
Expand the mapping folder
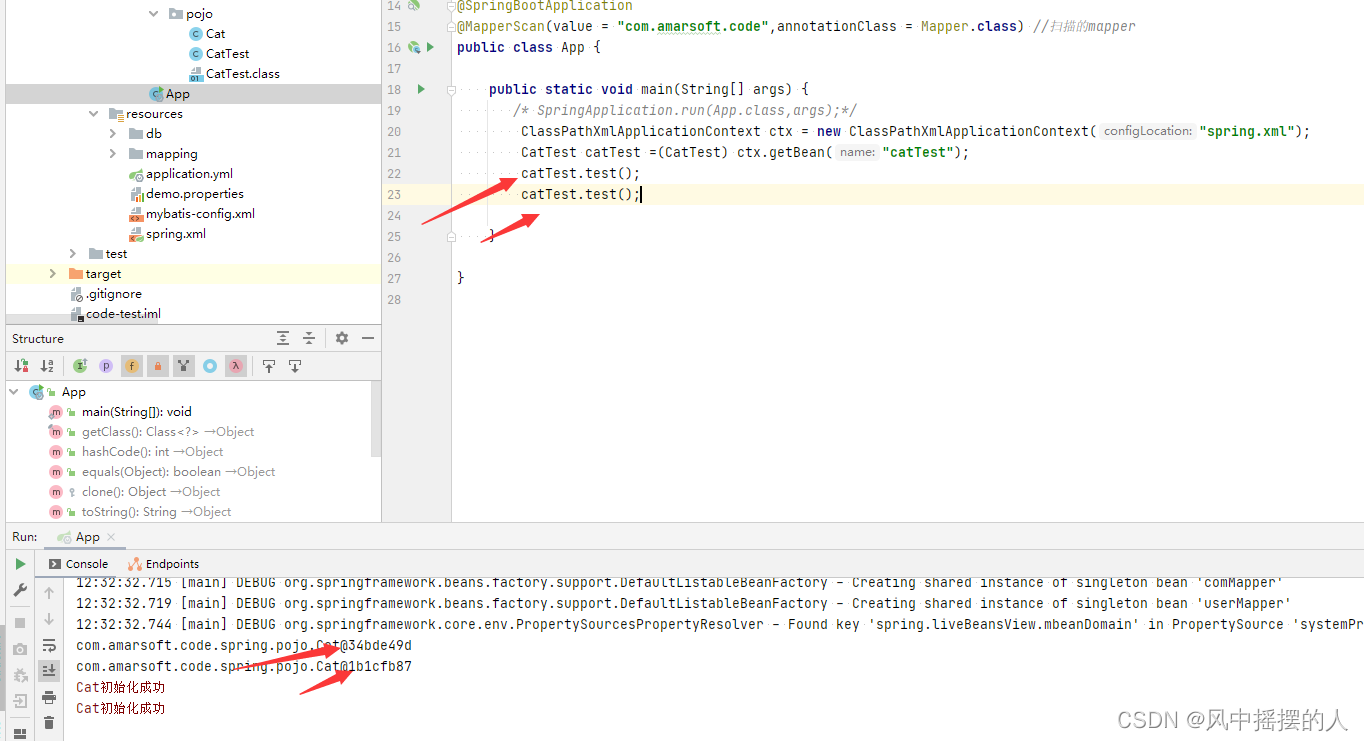[x=113, y=154]
